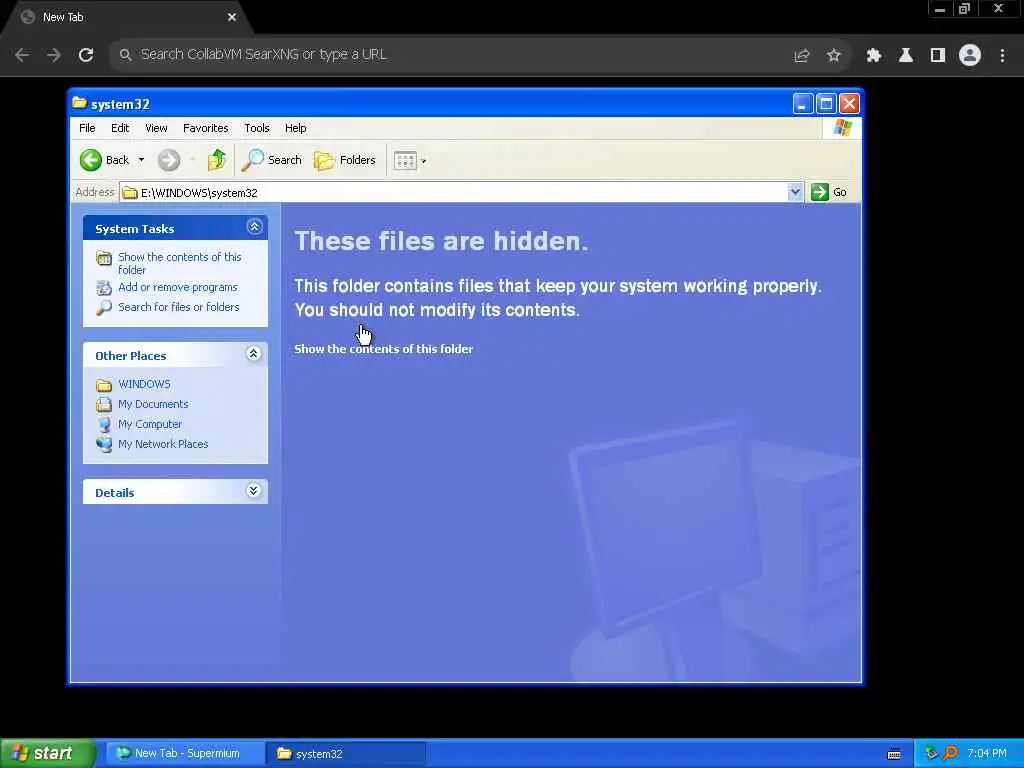Minimize the system32 Explorer window
Viewport: 1024px width, 768px height.
tap(803, 103)
